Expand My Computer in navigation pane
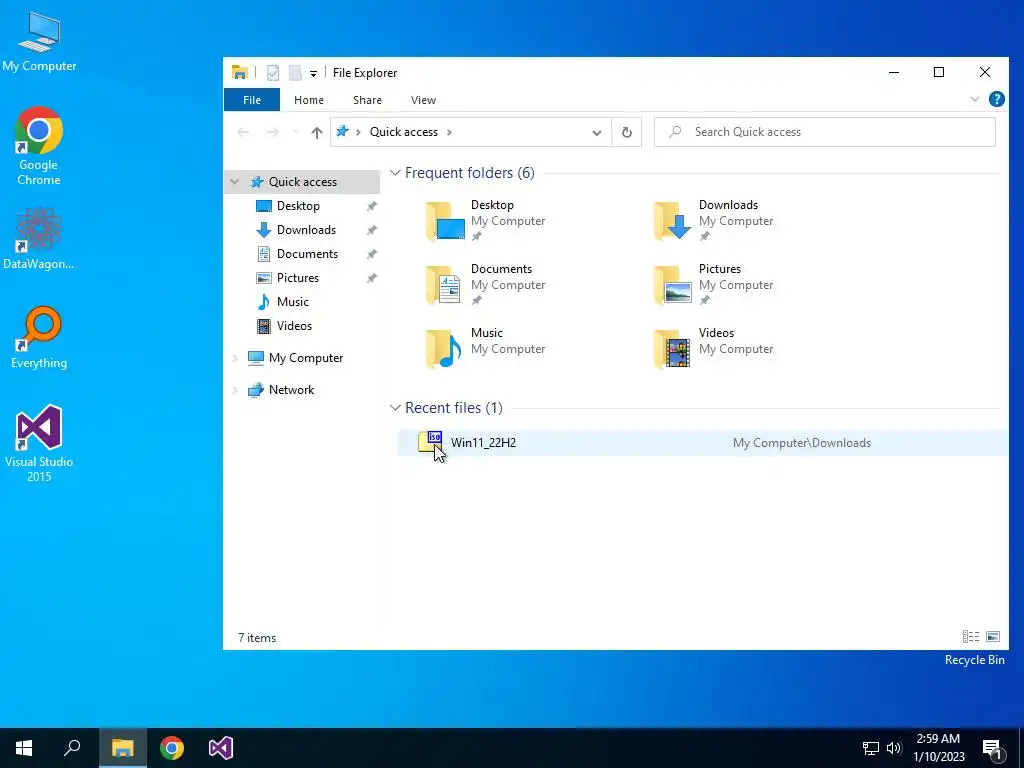Screen dimensions: 1024x768 click(234, 358)
